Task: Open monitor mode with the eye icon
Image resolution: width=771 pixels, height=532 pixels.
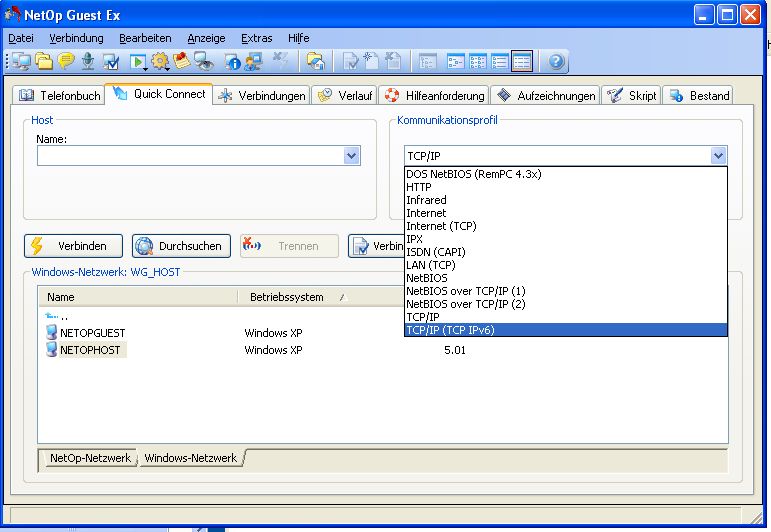Action: [204, 61]
